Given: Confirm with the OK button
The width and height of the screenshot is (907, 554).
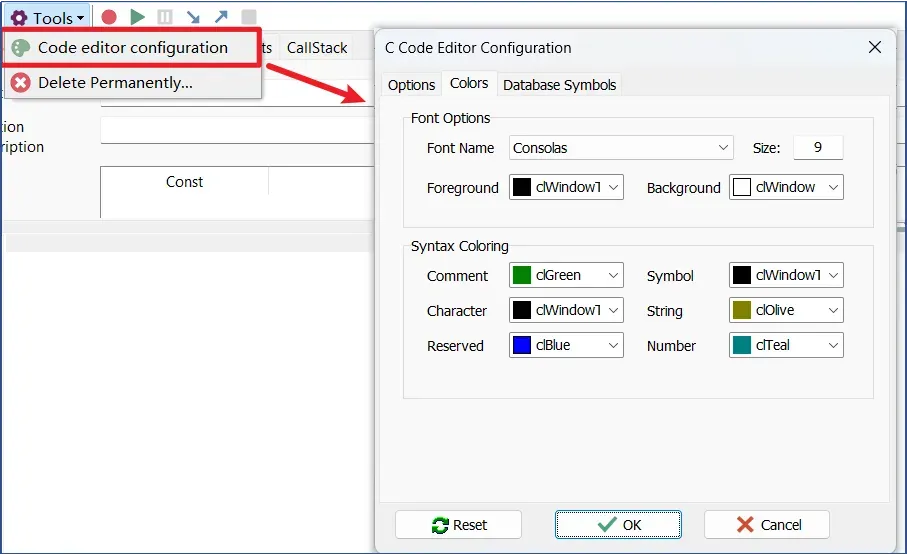Looking at the screenshot, I should pyautogui.click(x=618, y=525).
